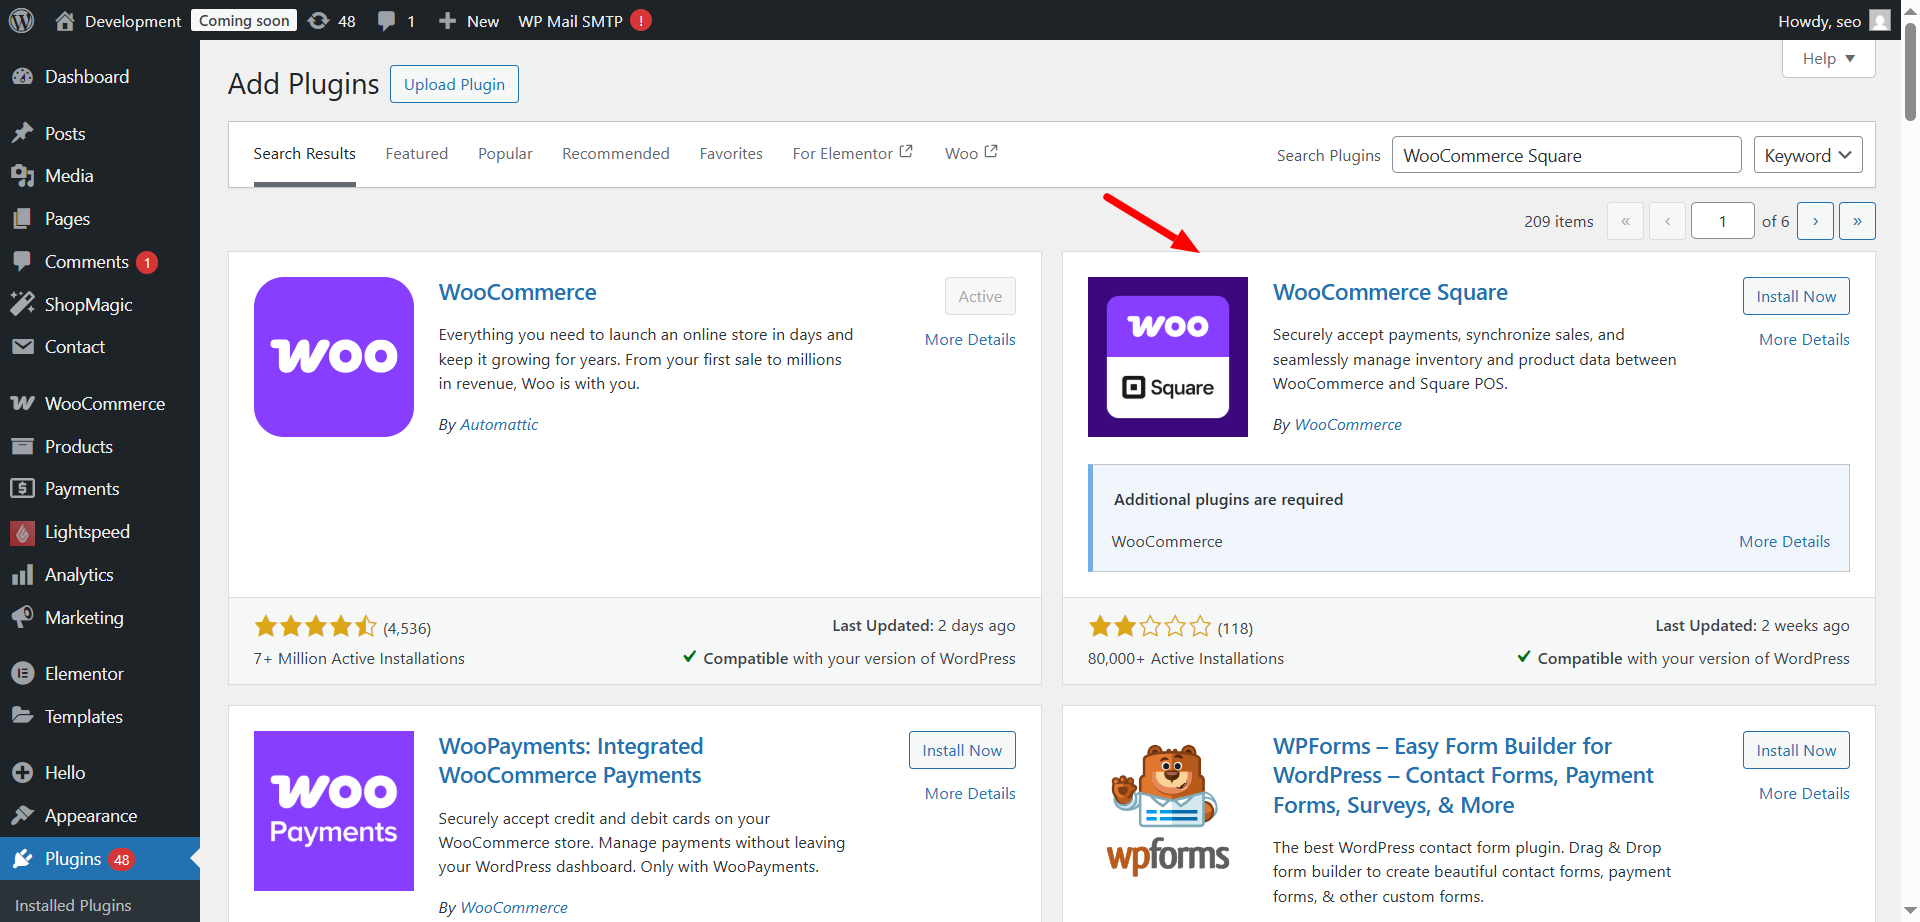Viewport: 1920px width, 922px height.
Task: Go to the next results page
Action: (1815, 221)
